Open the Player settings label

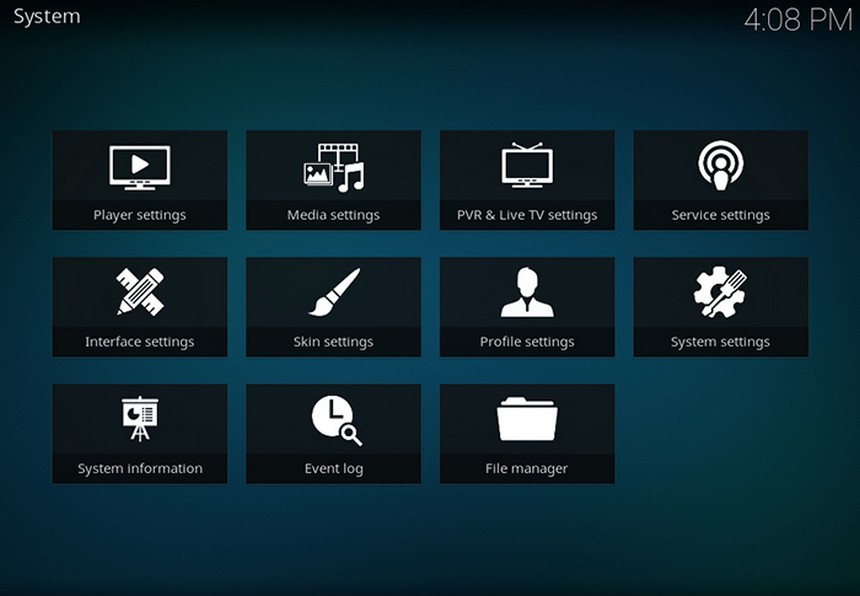tap(140, 215)
